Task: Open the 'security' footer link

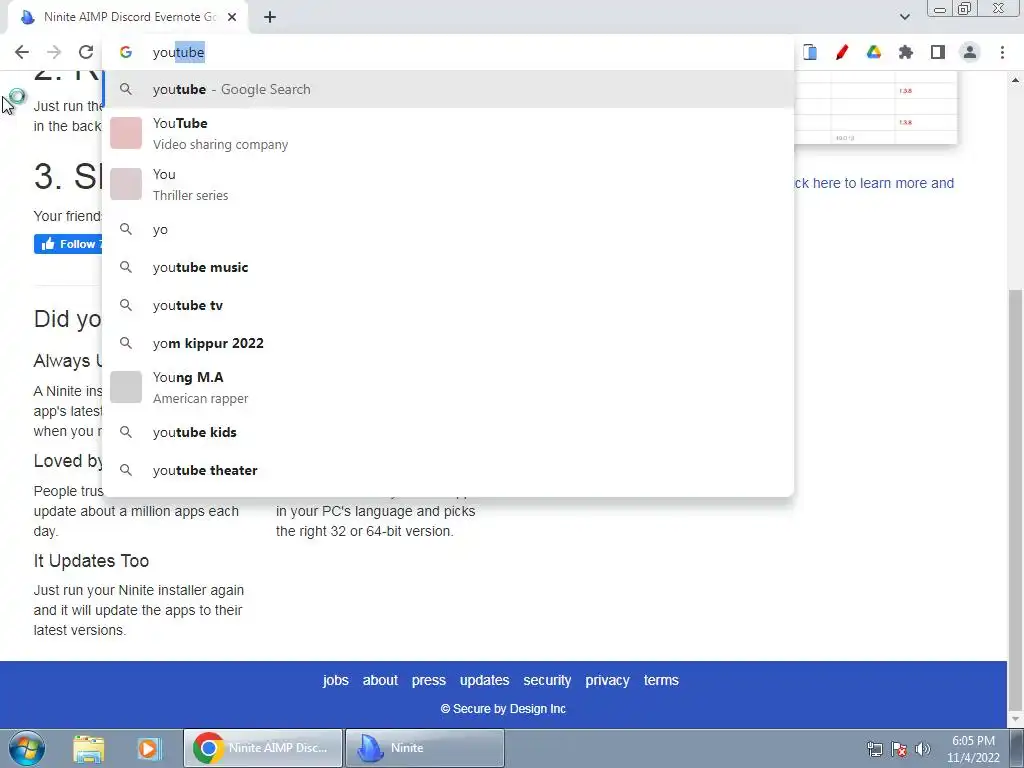Action: [547, 680]
